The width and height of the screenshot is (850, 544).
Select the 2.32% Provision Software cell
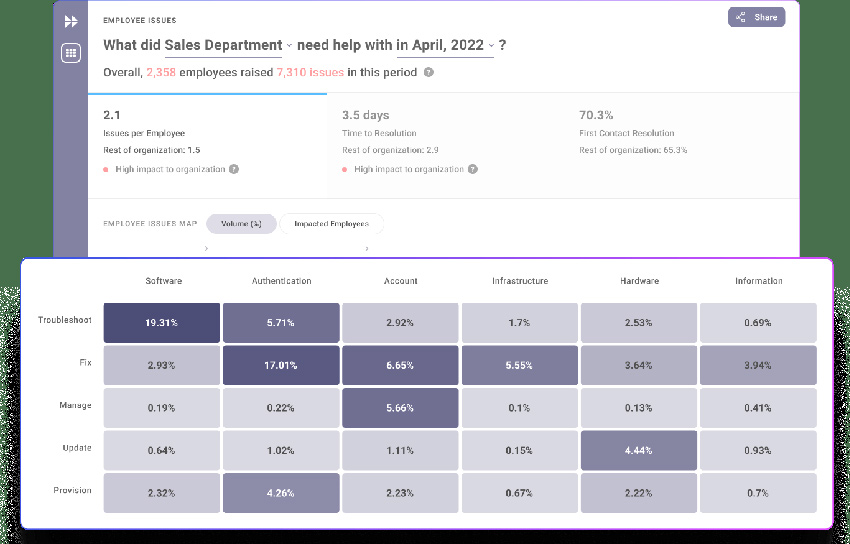click(162, 493)
